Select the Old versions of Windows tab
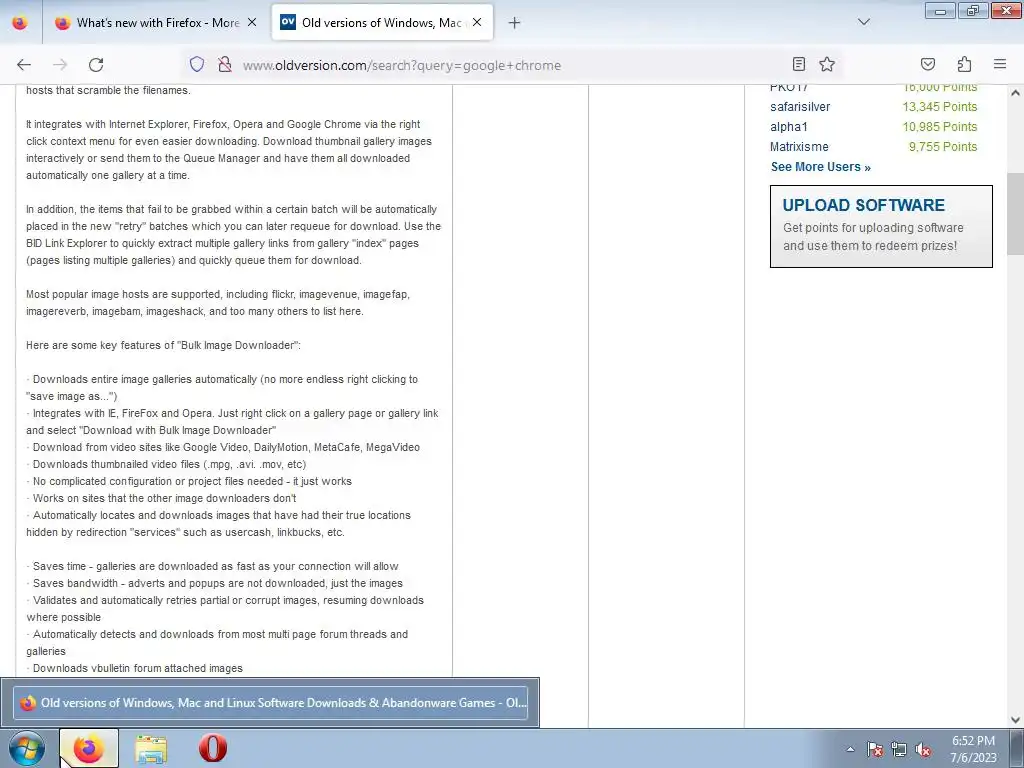 click(382, 22)
